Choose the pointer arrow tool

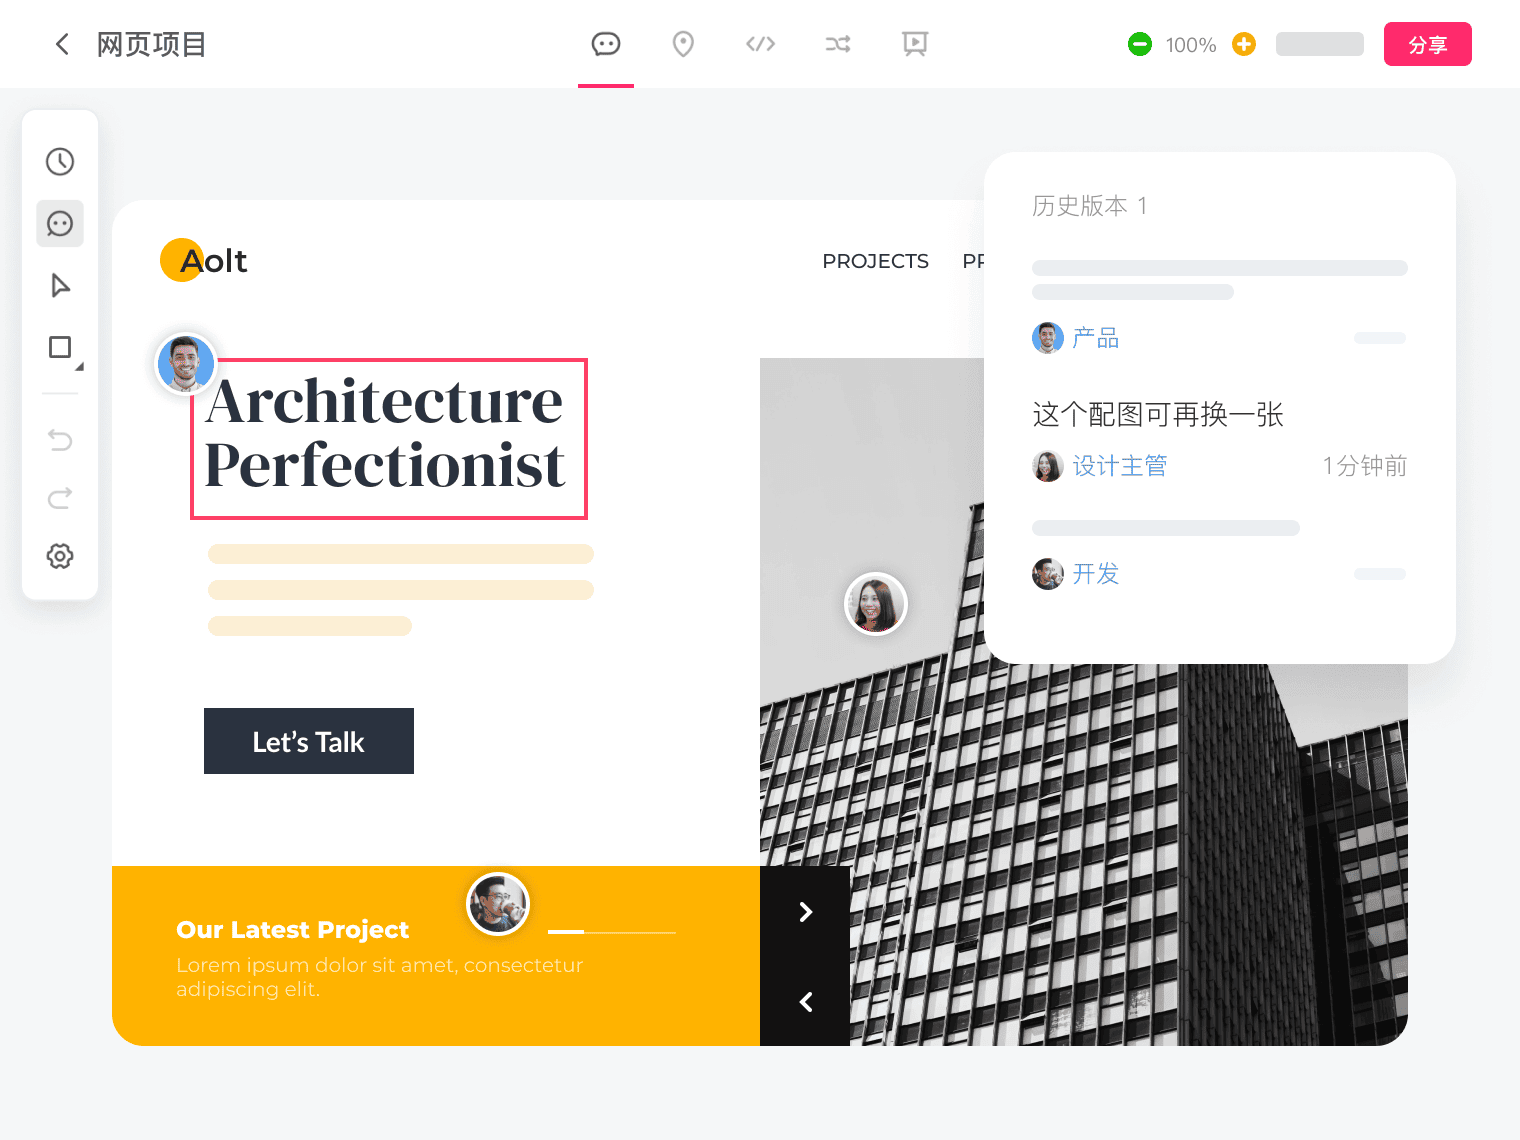point(60,286)
